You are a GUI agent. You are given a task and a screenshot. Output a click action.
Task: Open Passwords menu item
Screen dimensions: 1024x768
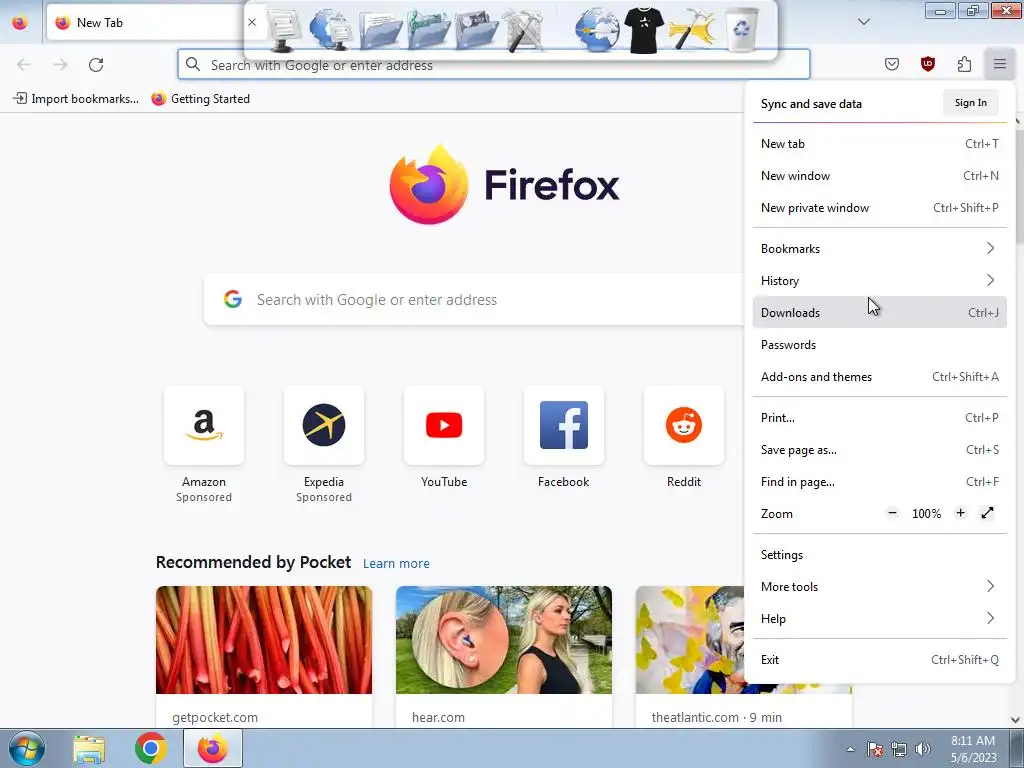(x=880, y=345)
